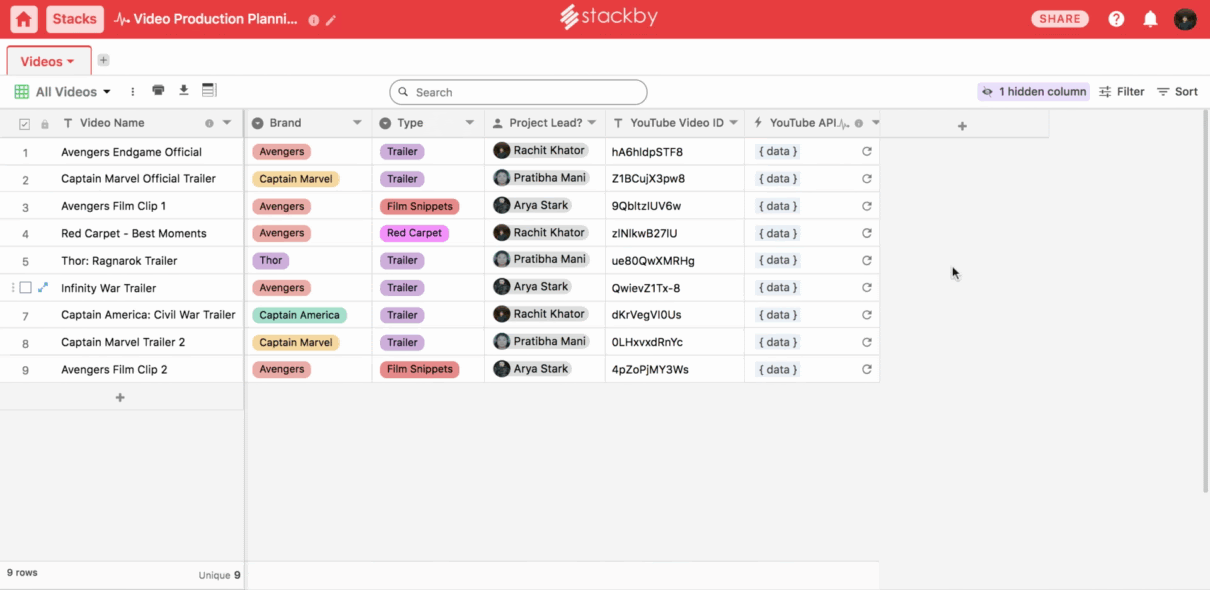Edit stack name with pencil icon
This screenshot has height=590, width=1210.
coord(331,20)
